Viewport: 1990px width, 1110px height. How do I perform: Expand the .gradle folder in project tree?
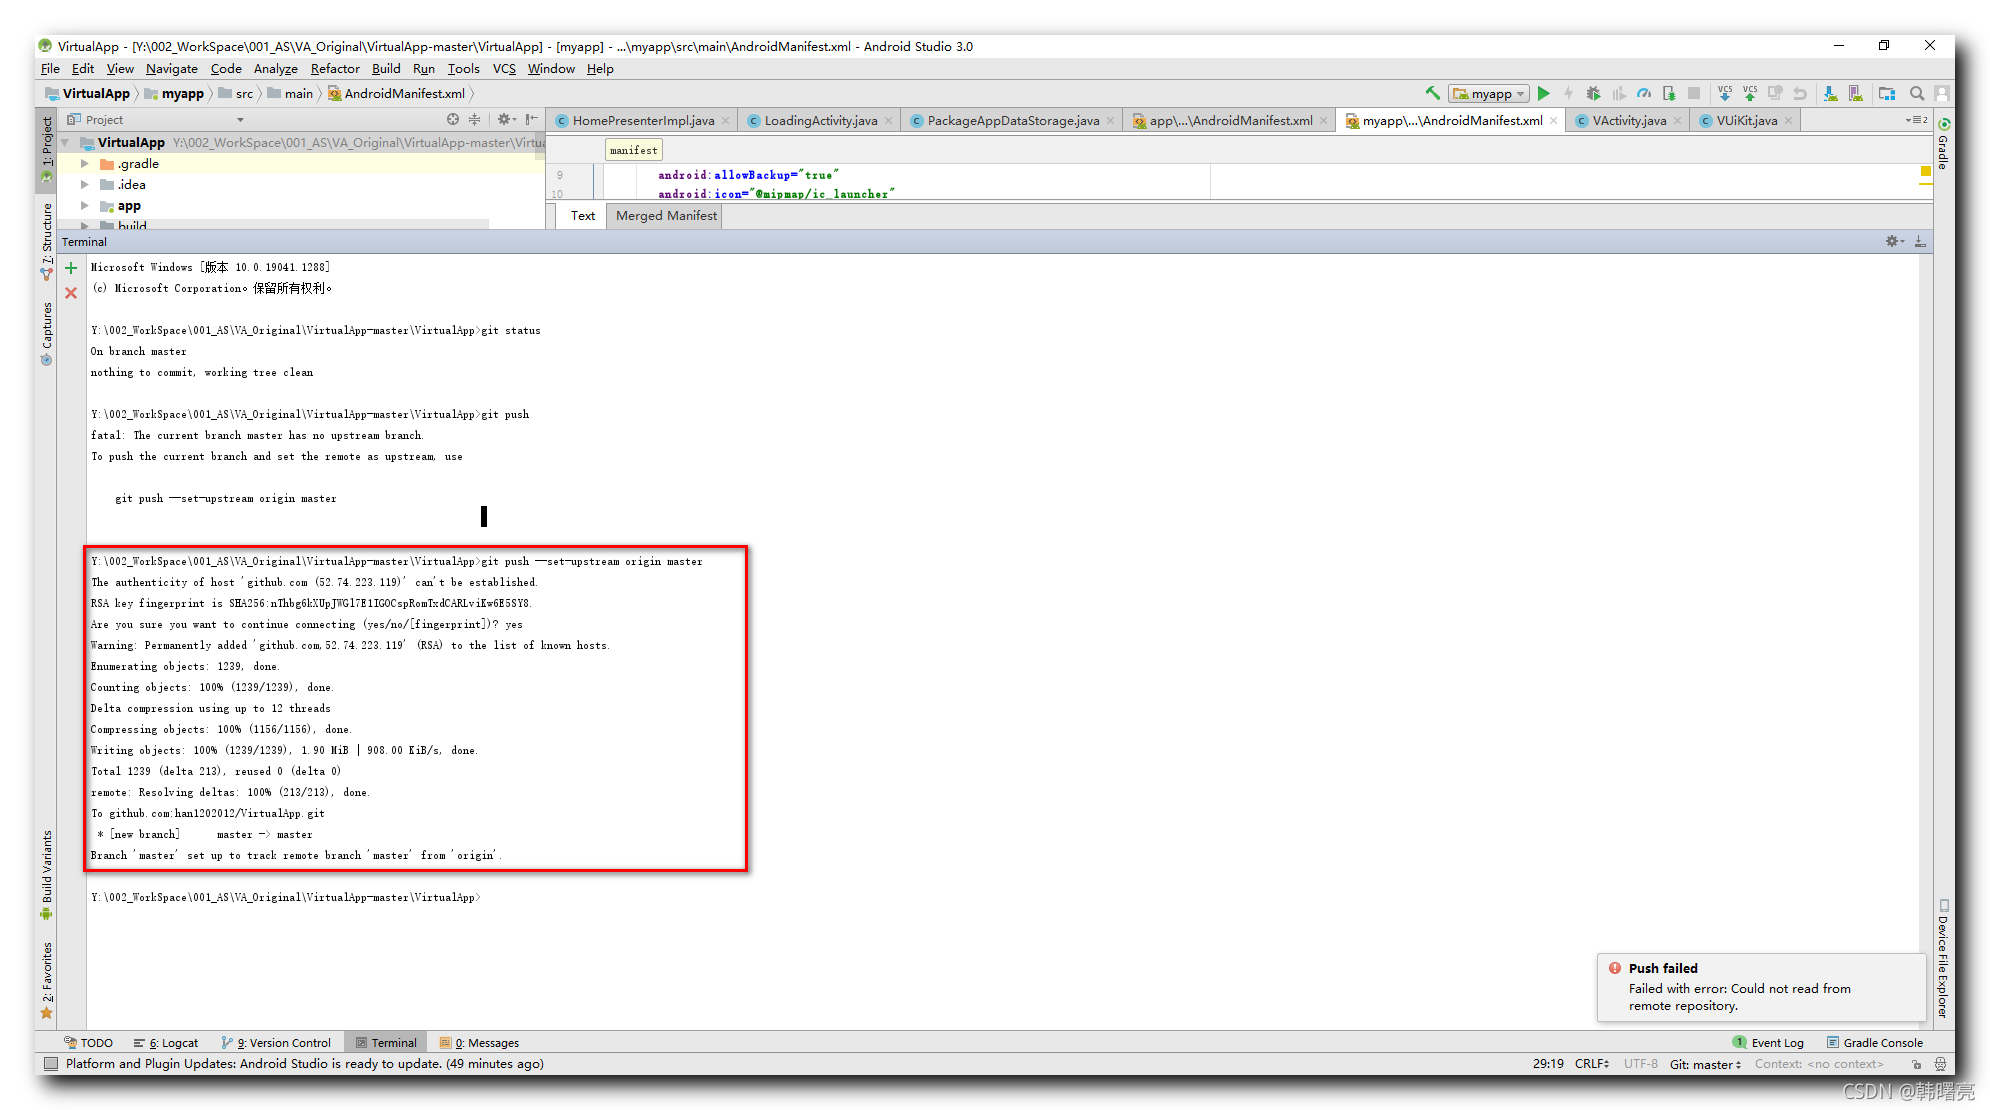pos(85,164)
